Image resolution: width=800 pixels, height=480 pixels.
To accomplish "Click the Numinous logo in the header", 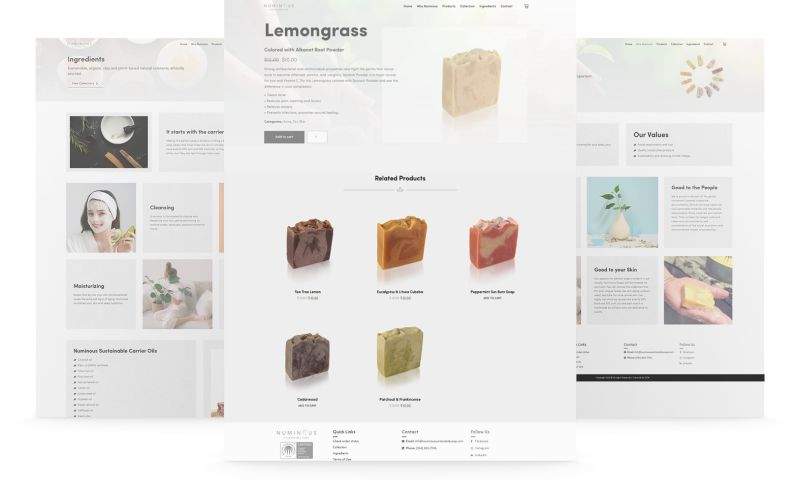I will [x=279, y=6].
